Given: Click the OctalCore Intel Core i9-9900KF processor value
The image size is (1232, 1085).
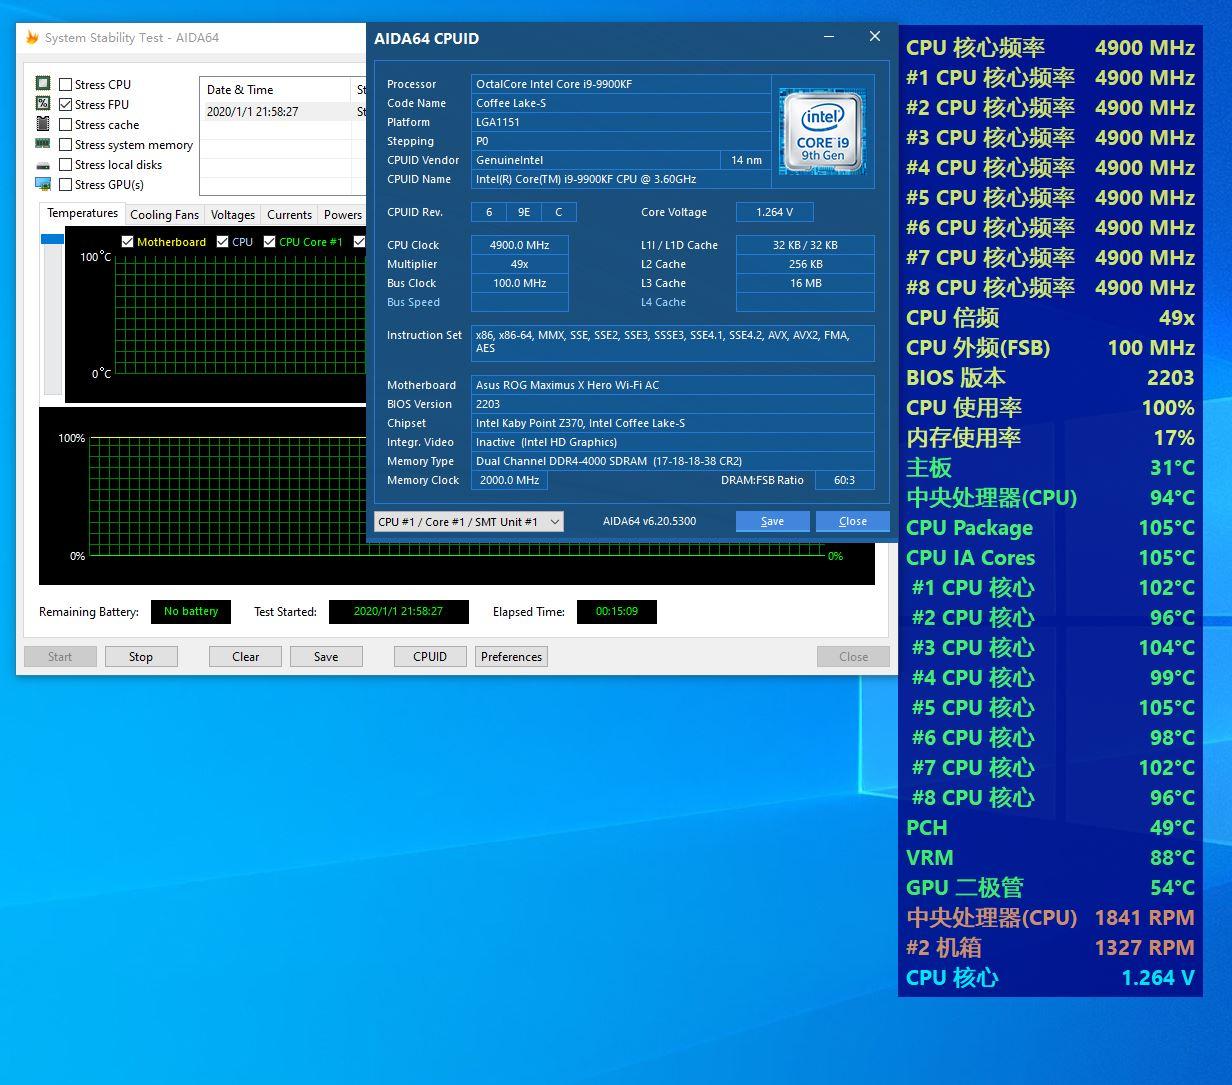Looking at the screenshot, I should [620, 84].
